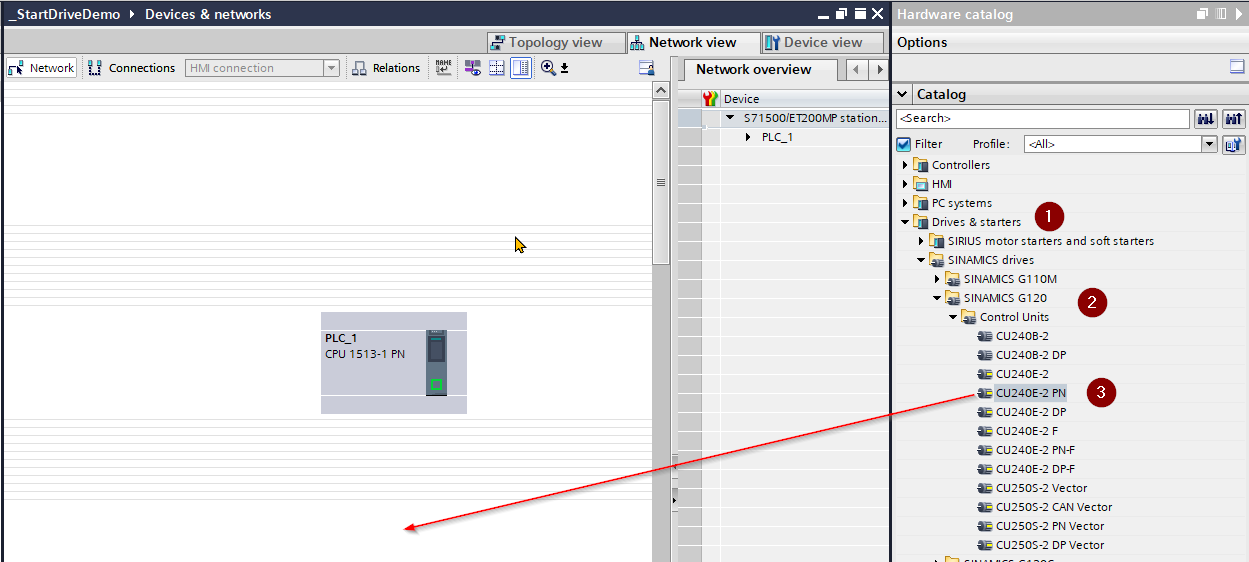Collapse Hardware catalog with arrow icon

point(1238,14)
